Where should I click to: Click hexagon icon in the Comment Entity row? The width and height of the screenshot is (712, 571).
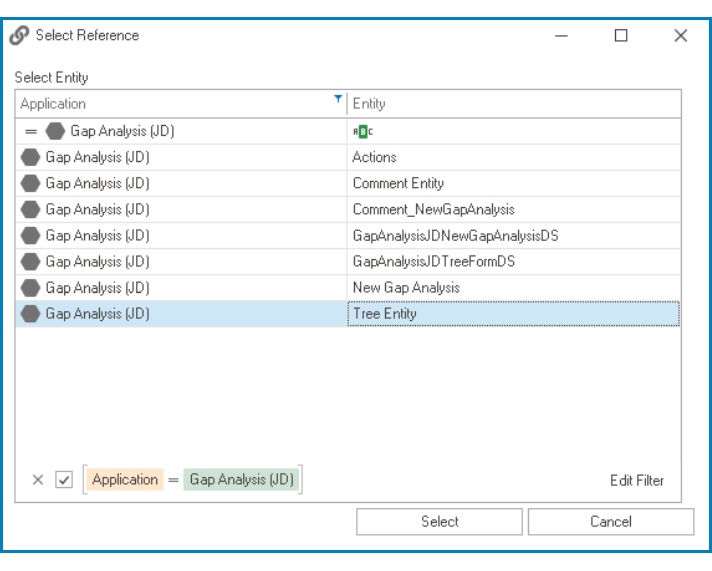(31, 183)
